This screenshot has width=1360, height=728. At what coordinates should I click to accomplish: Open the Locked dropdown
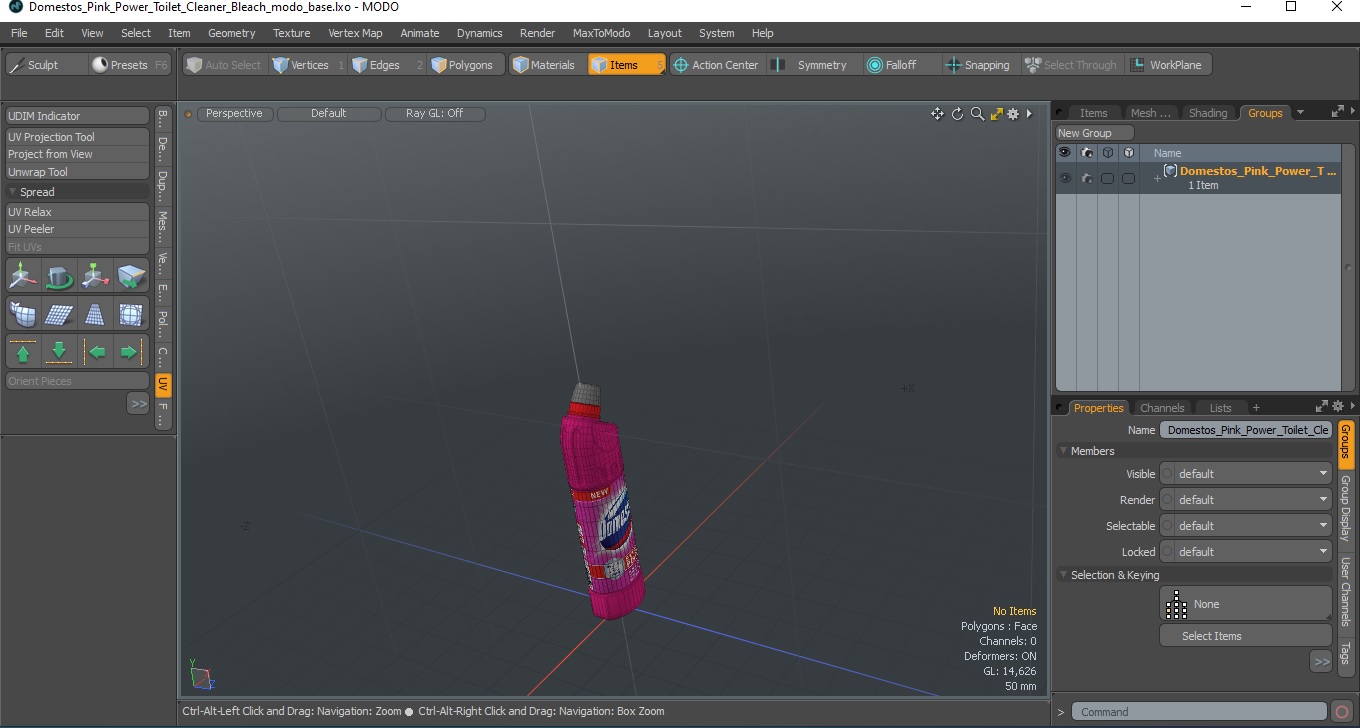[x=1246, y=552]
